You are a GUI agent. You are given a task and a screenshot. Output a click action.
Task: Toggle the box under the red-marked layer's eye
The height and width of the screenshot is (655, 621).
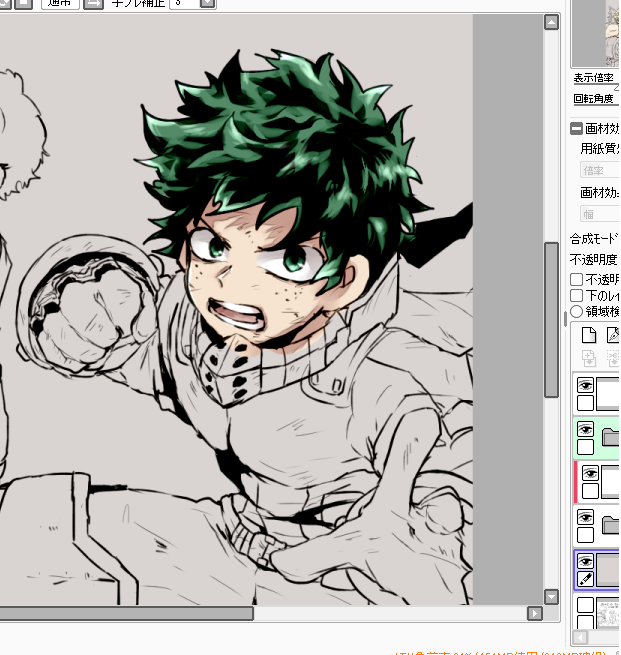coord(590,491)
